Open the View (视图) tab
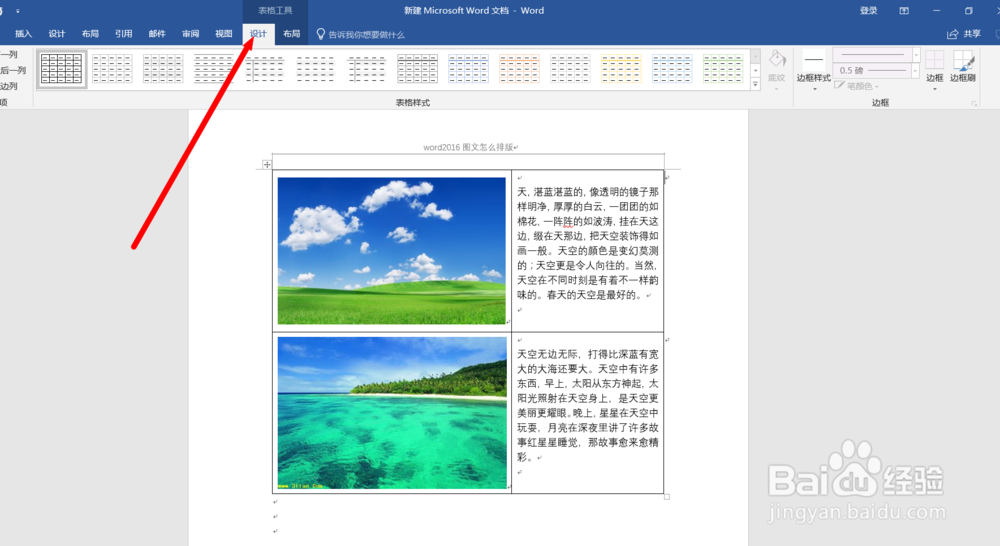The height and width of the screenshot is (546, 1000). (x=223, y=34)
